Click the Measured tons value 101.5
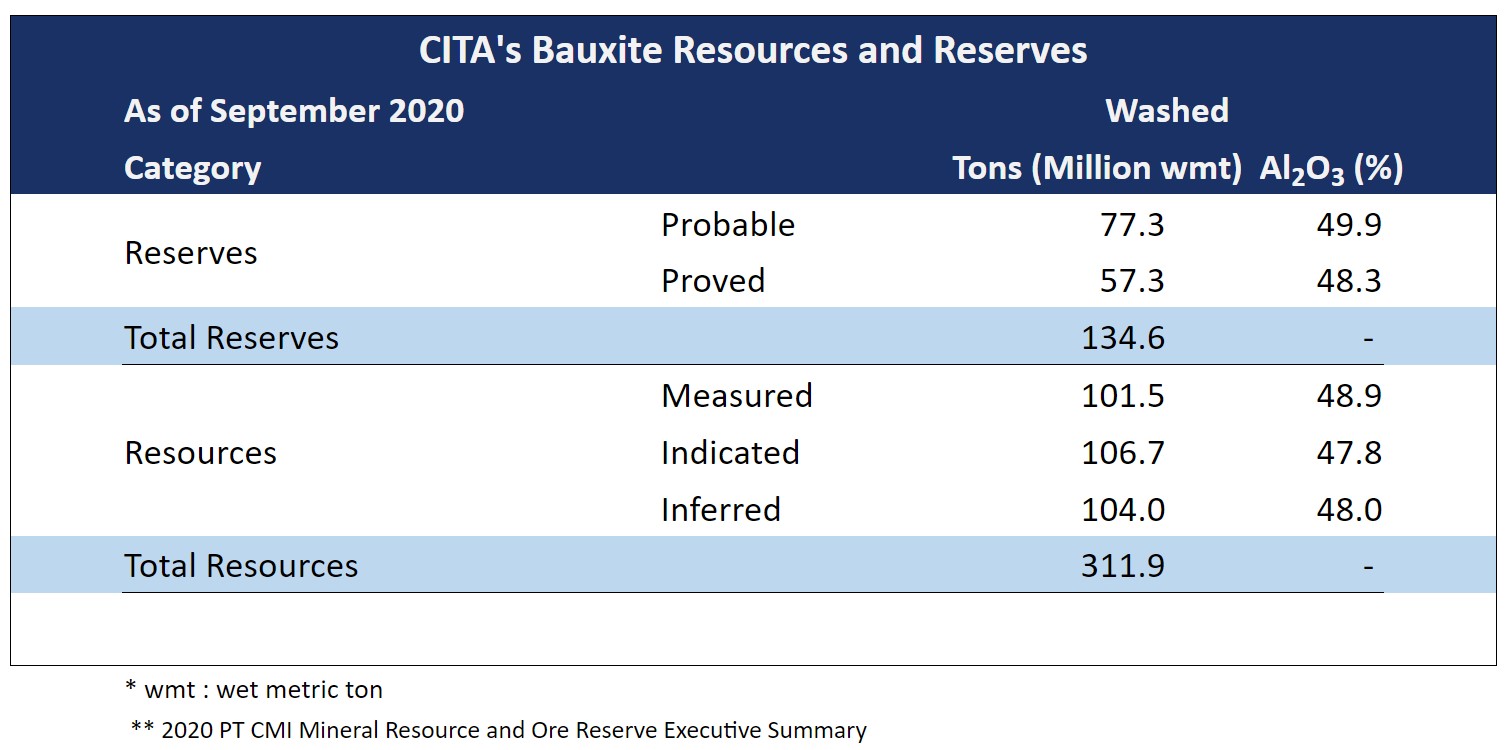The height and width of the screenshot is (750, 1507). (1123, 396)
